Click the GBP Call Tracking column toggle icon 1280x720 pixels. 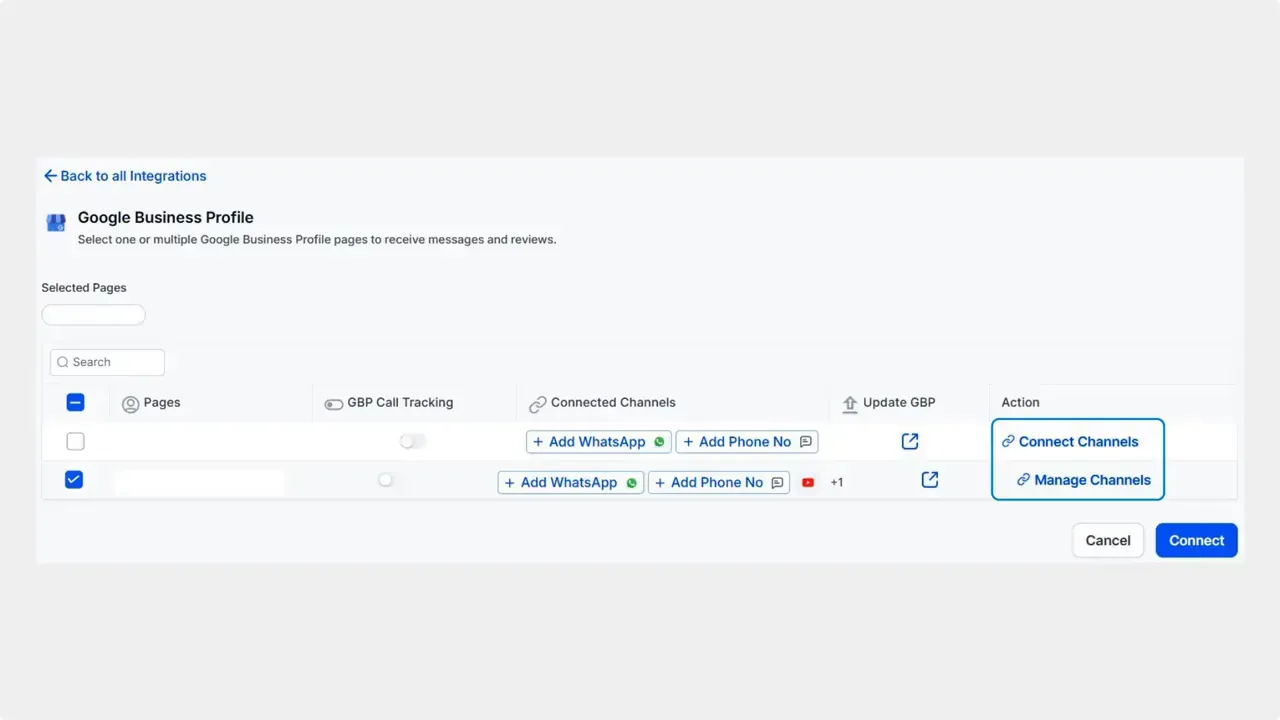(334, 403)
